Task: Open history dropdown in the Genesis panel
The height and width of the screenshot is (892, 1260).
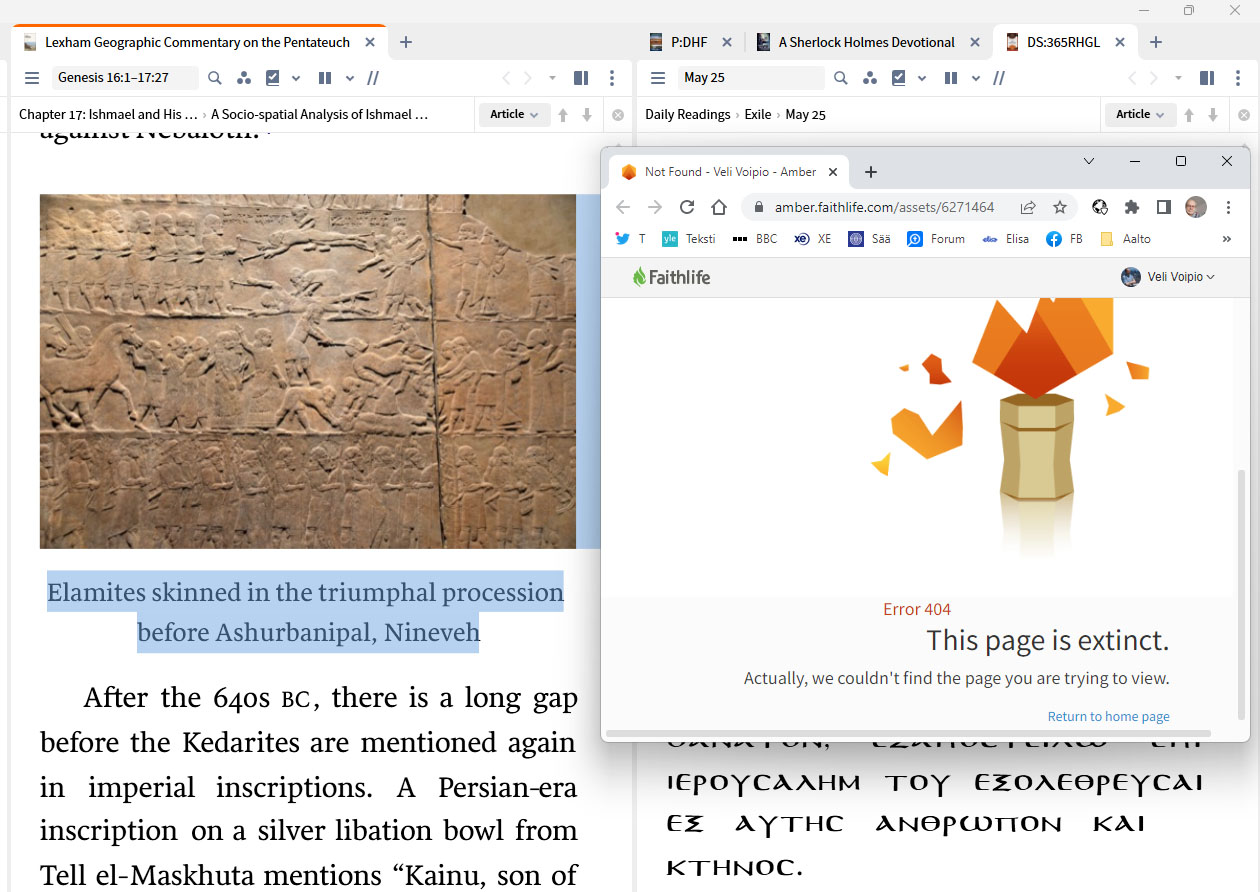Action: pos(552,78)
